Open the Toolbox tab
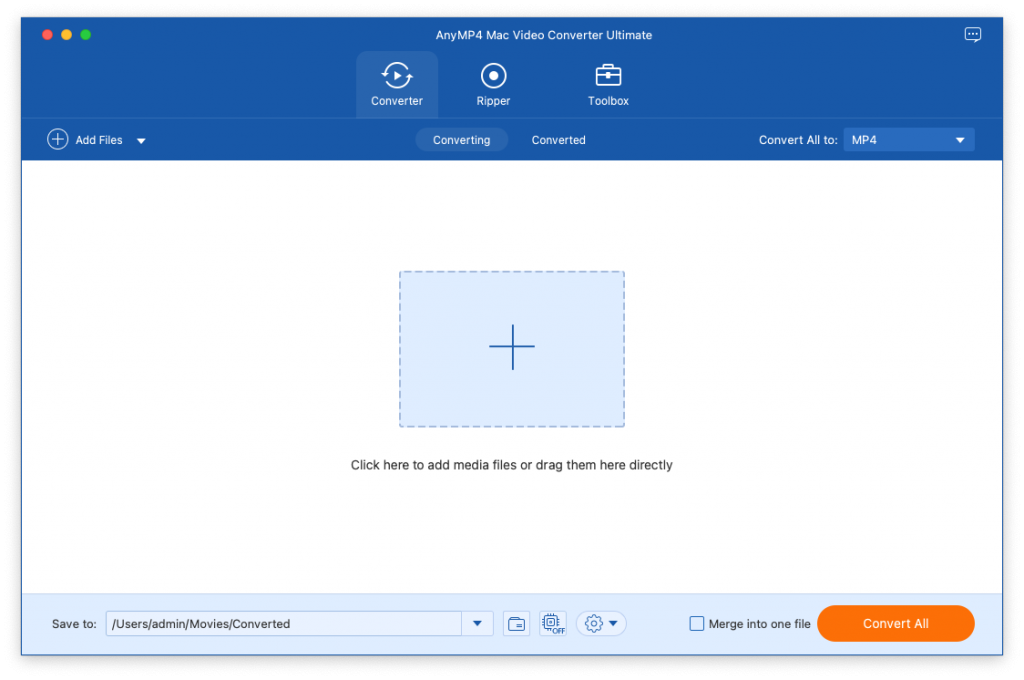Viewport: 1024px width, 680px height. [608, 84]
